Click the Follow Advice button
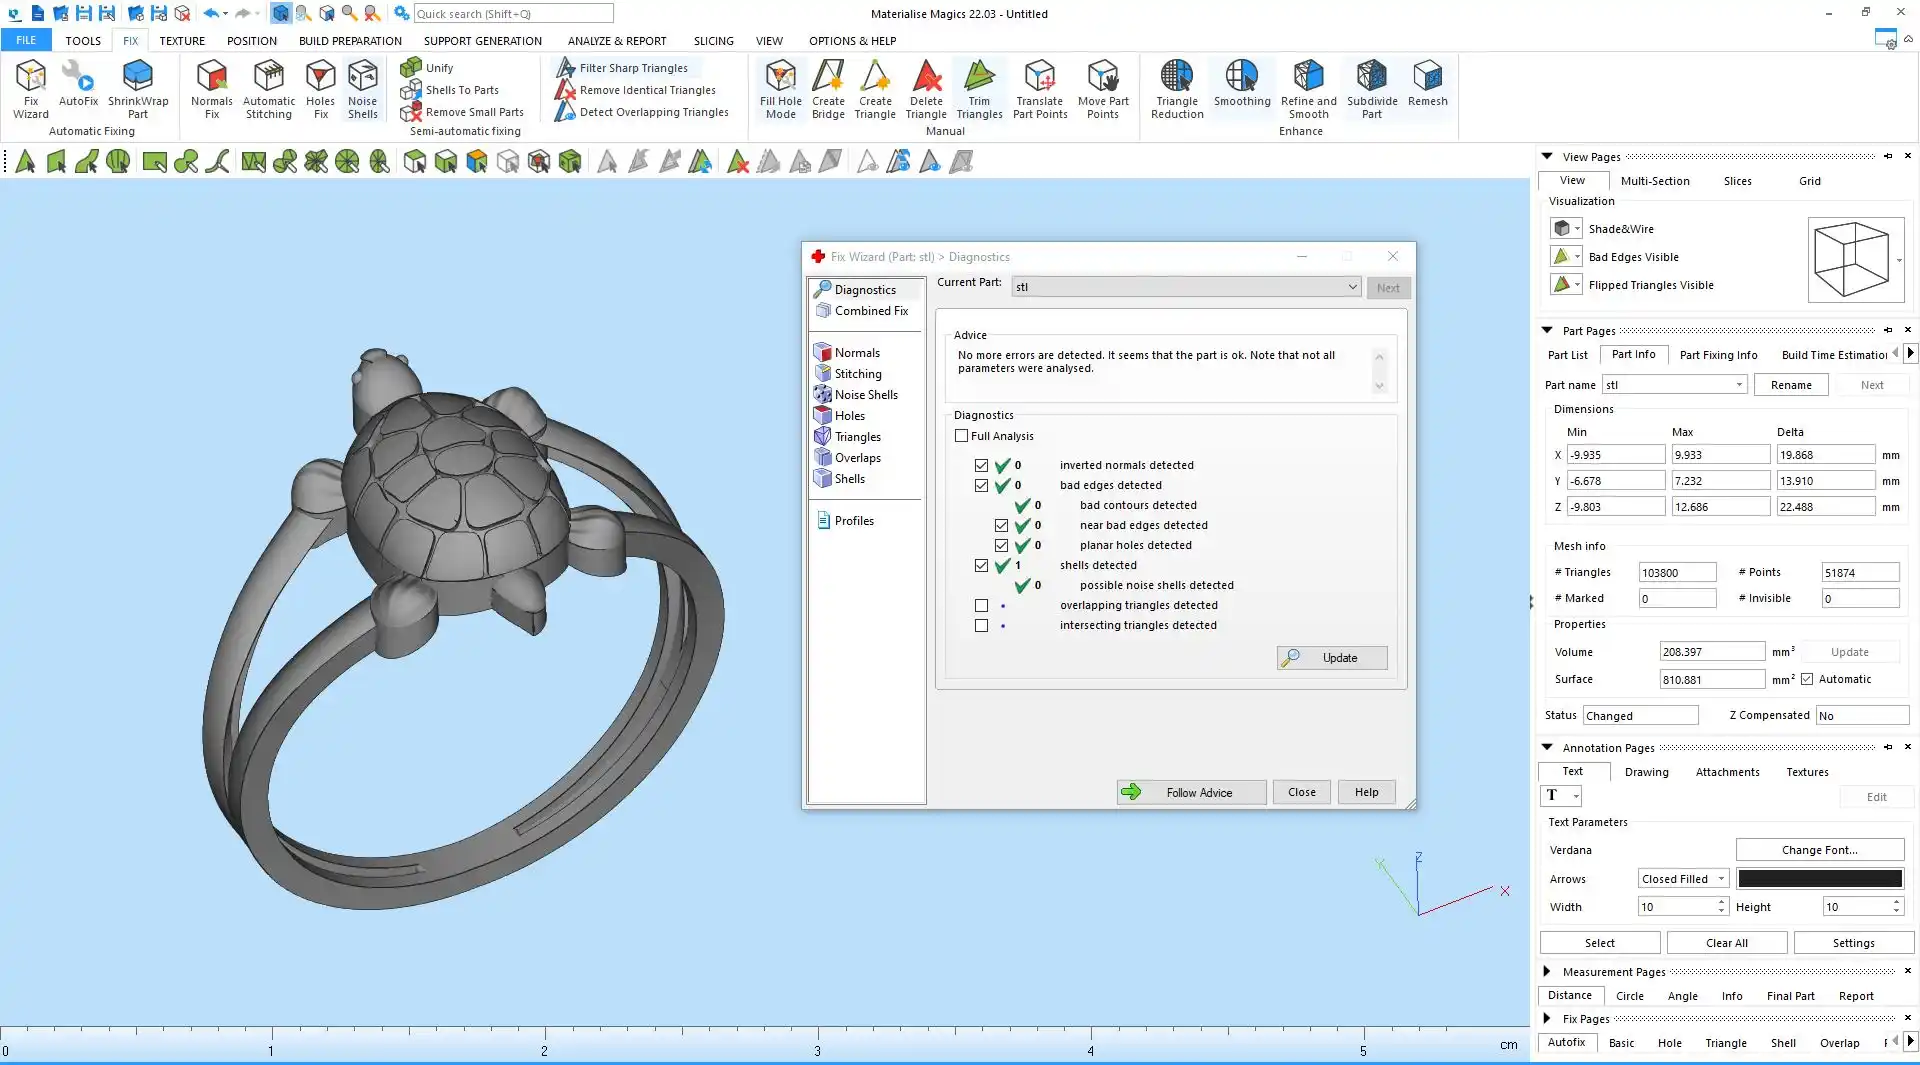1920x1065 pixels. click(x=1191, y=792)
